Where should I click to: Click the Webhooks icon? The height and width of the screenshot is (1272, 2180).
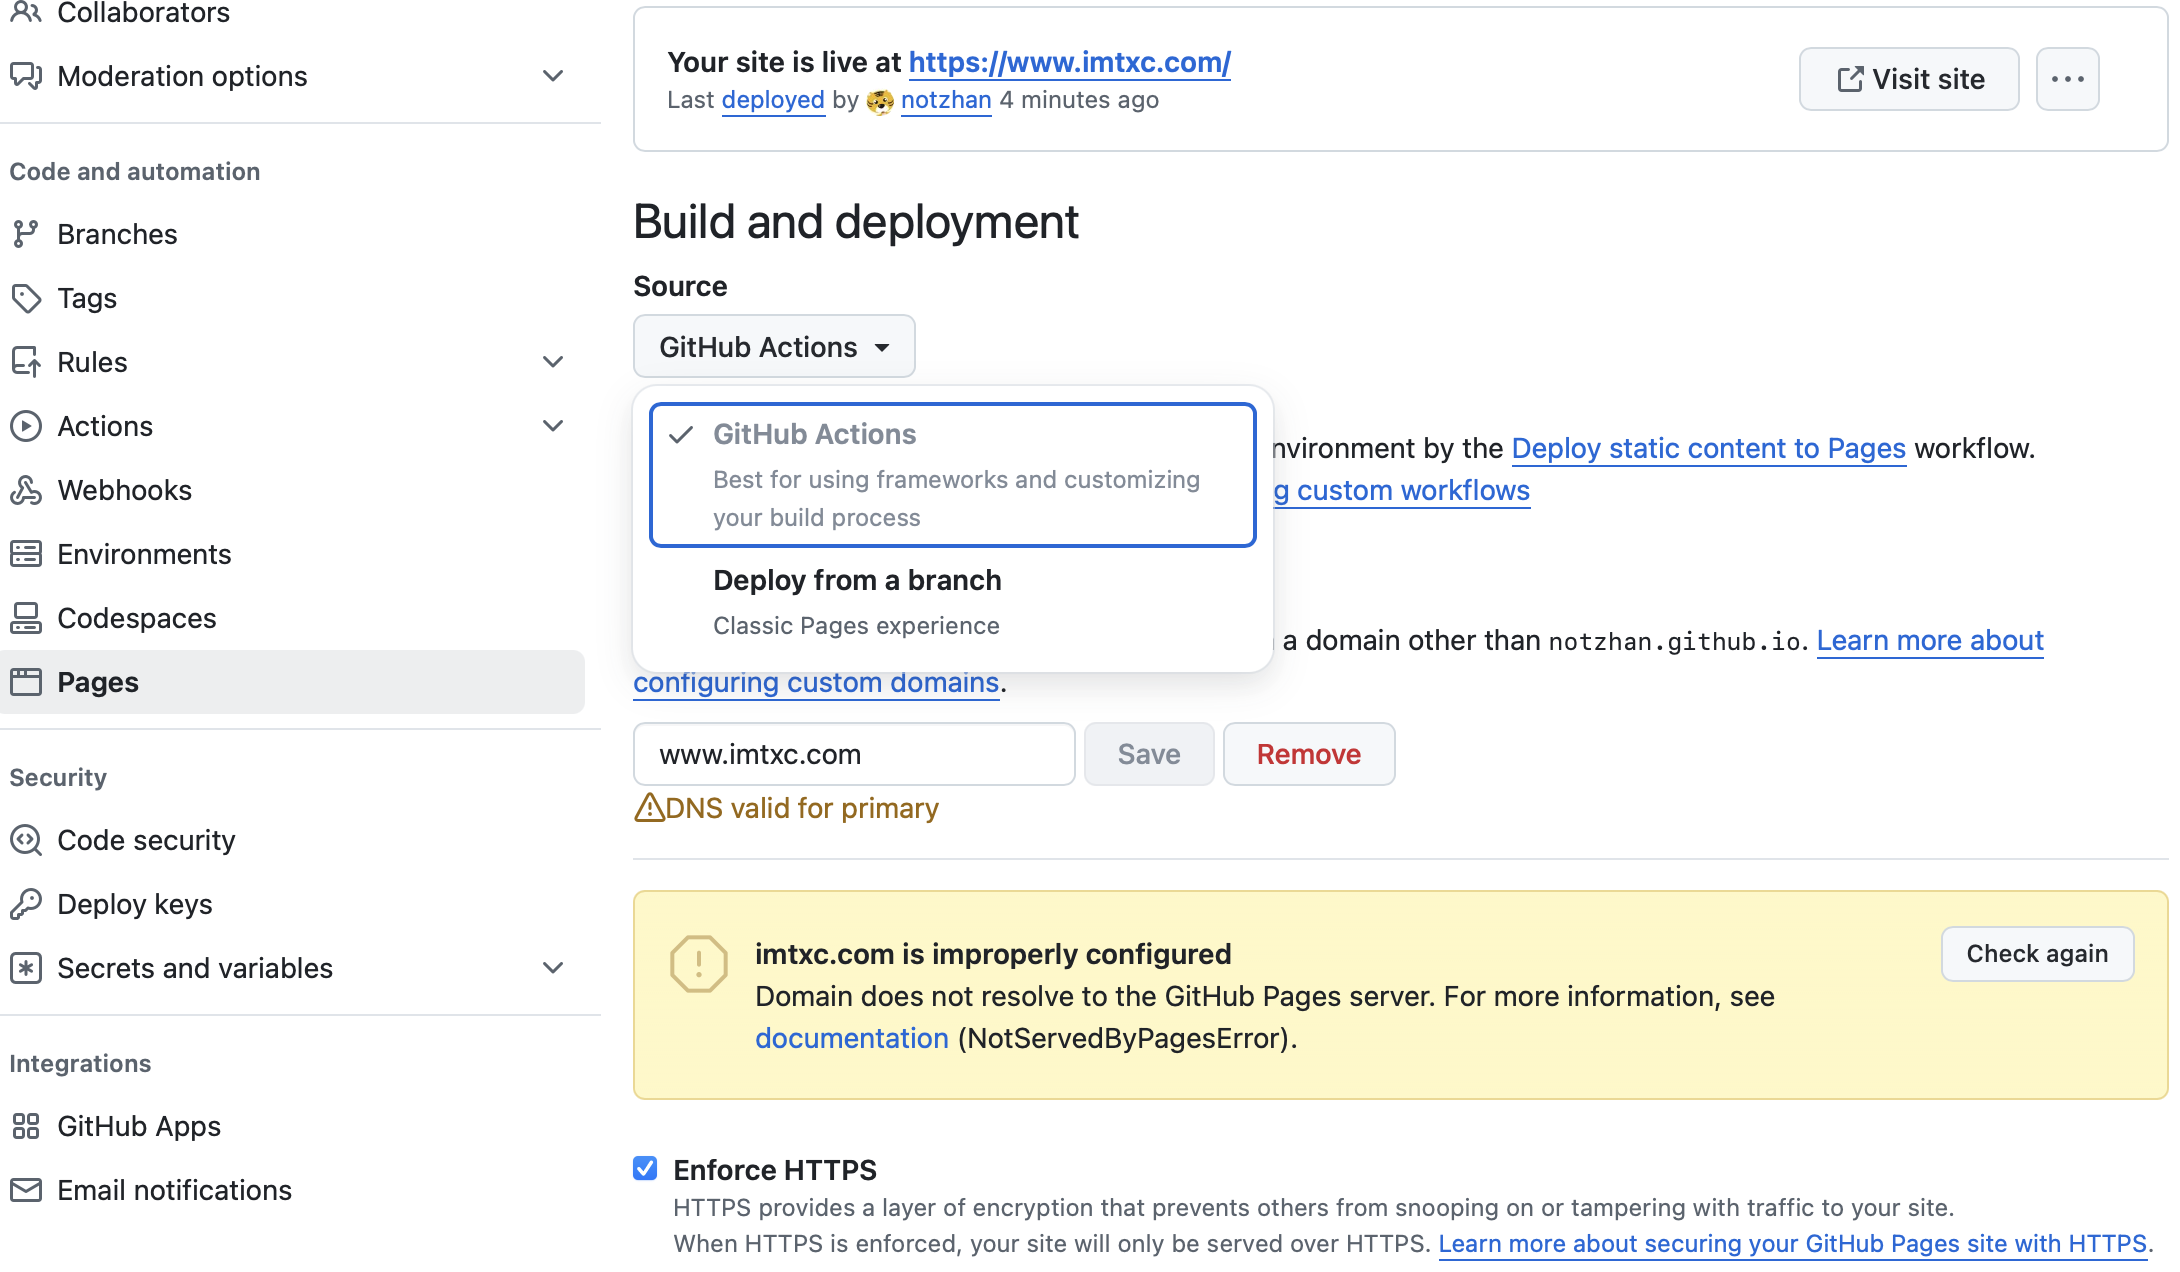click(25, 490)
